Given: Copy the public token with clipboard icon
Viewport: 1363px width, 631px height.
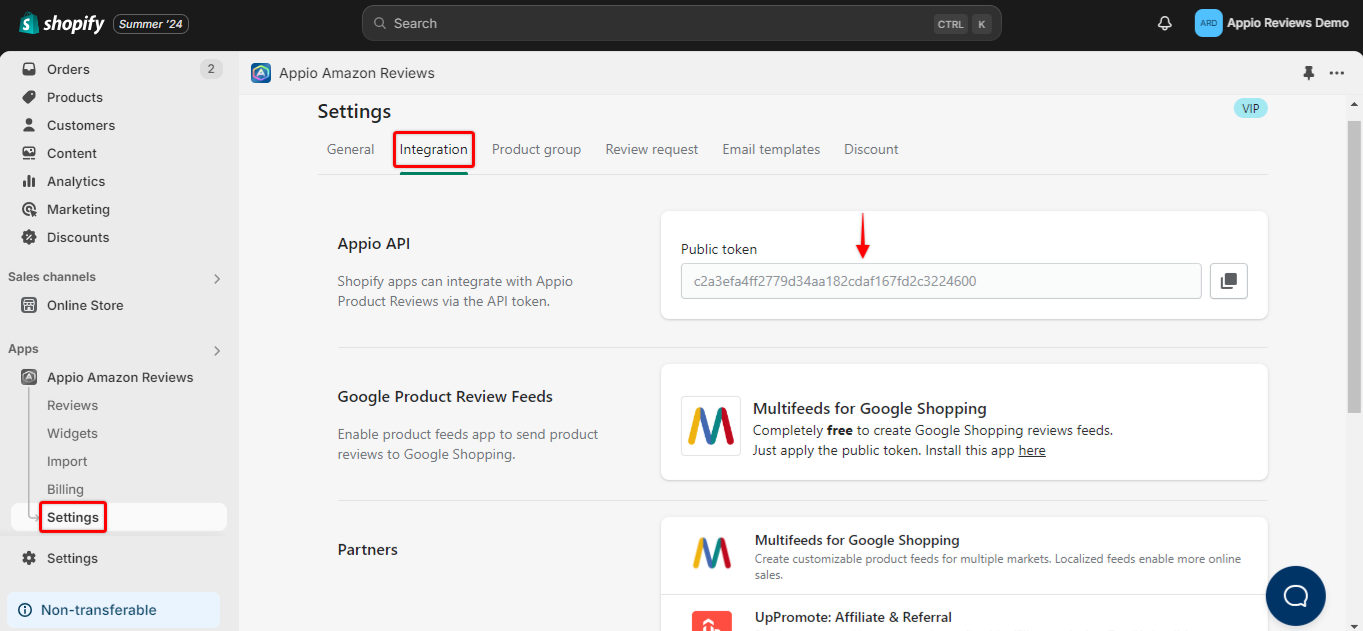Looking at the screenshot, I should (x=1228, y=281).
